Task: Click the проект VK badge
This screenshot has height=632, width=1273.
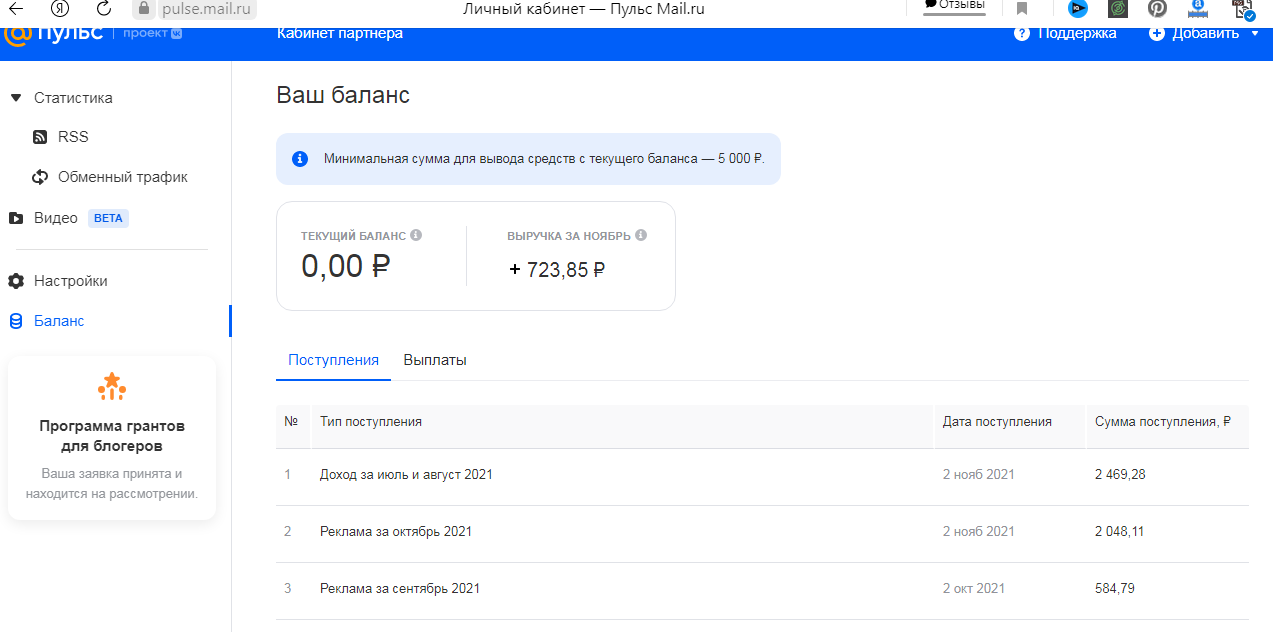Action: [x=152, y=33]
